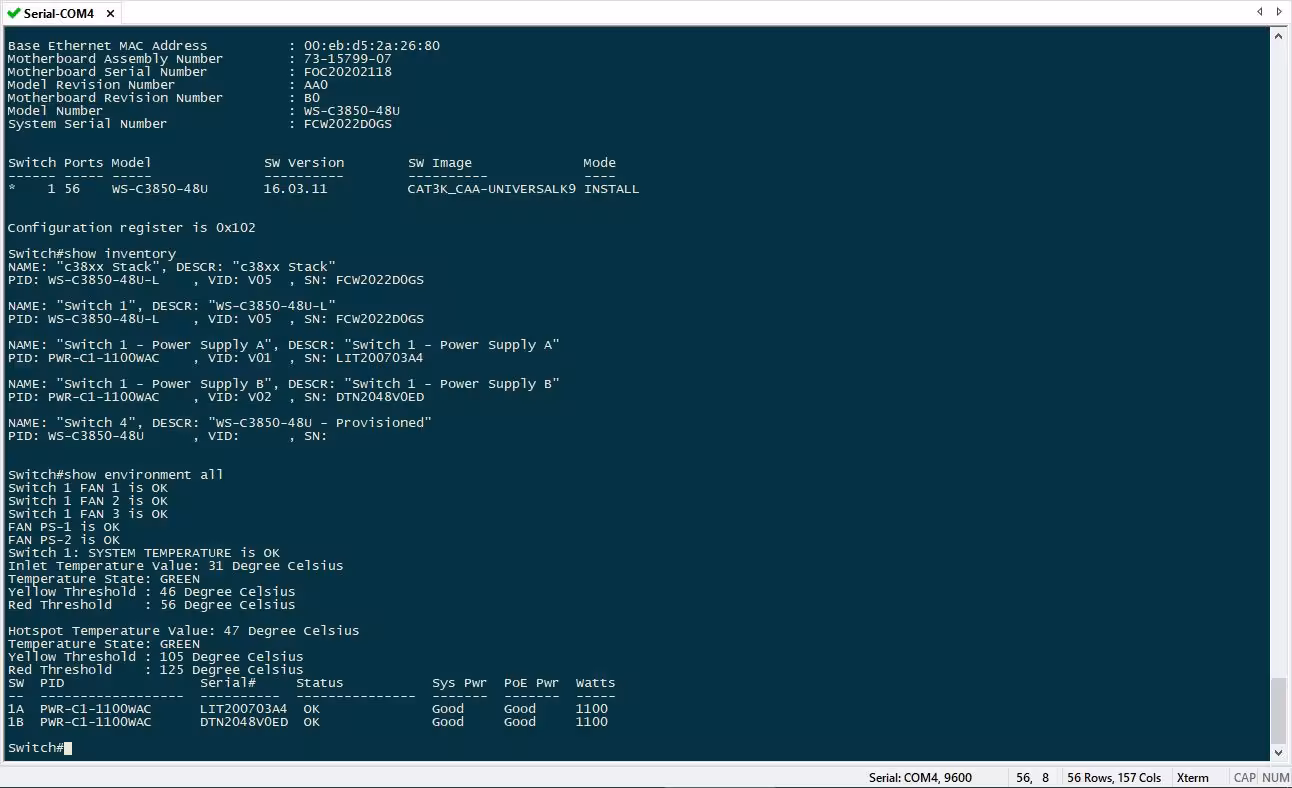Click the tab scroll left arrow
The image size is (1292, 788).
[1260, 12]
